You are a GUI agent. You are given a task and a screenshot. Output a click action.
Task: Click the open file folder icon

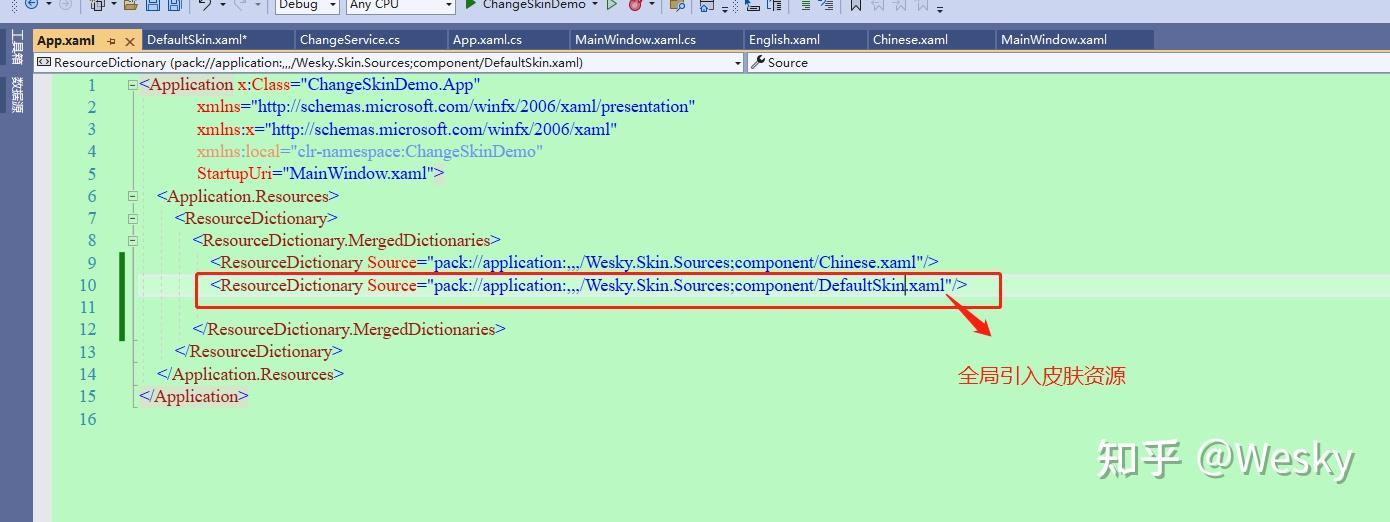pyautogui.click(x=131, y=5)
